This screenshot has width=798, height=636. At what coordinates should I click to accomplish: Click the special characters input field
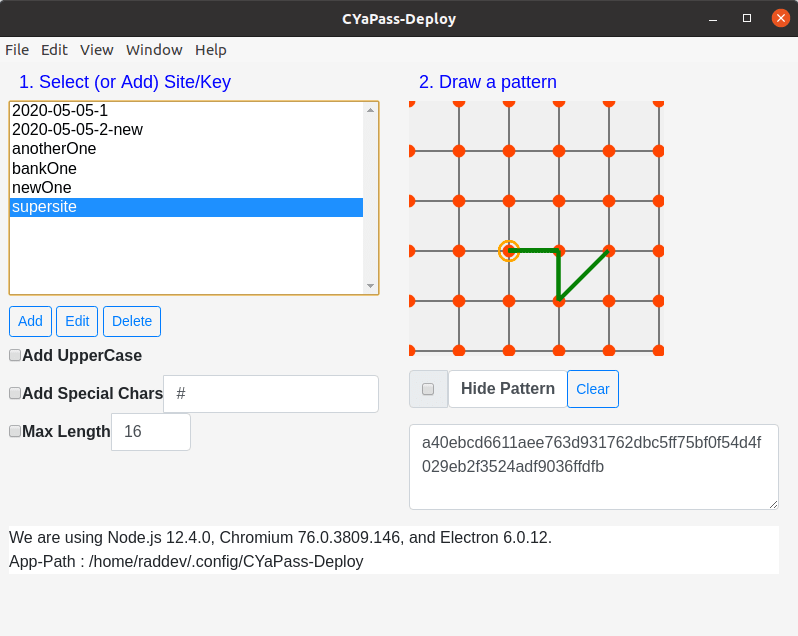[270, 394]
